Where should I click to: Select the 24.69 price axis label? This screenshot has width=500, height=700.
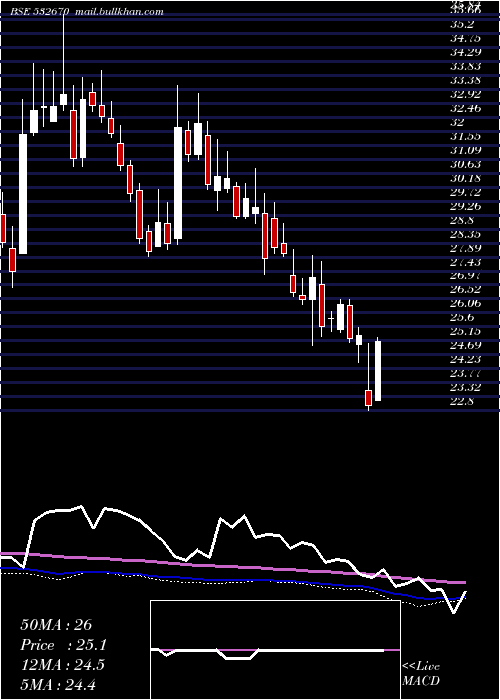[x=465, y=345]
